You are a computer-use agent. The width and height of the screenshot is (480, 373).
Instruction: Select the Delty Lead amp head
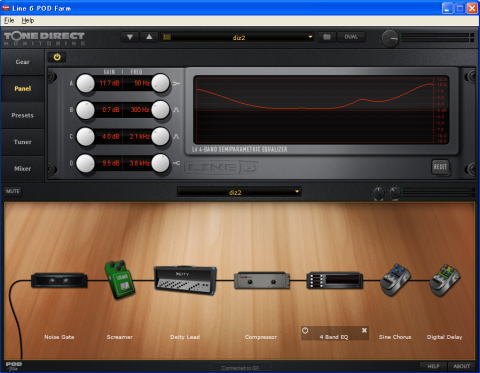pos(185,280)
